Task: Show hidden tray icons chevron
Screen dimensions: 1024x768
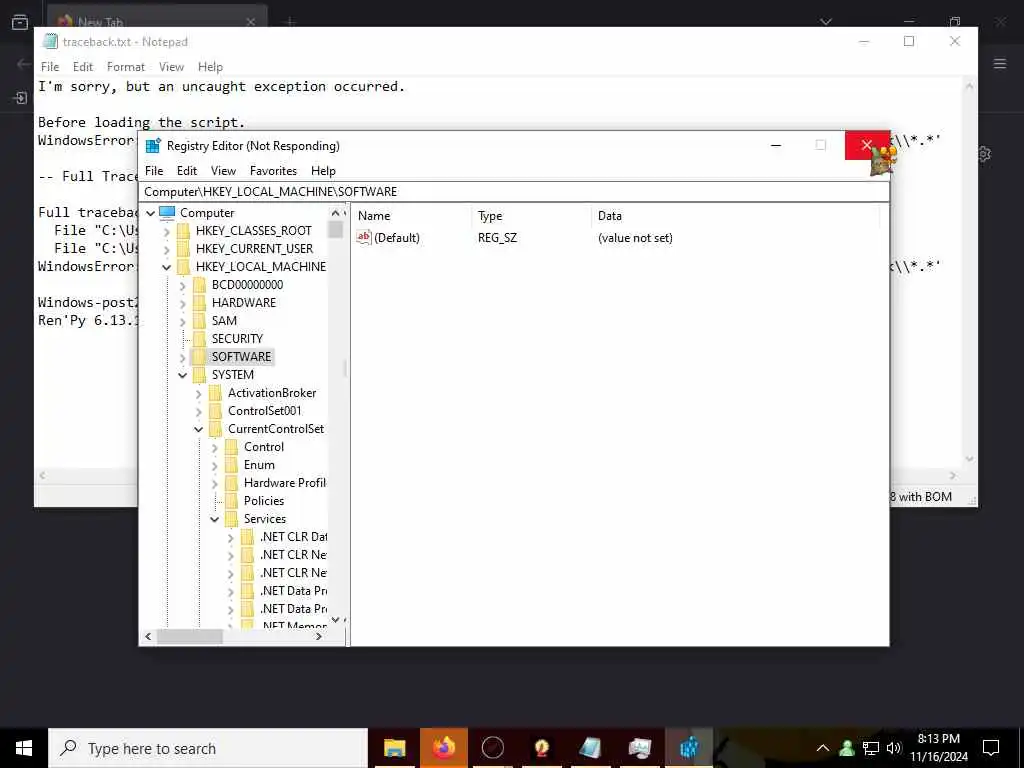Action: tap(823, 748)
